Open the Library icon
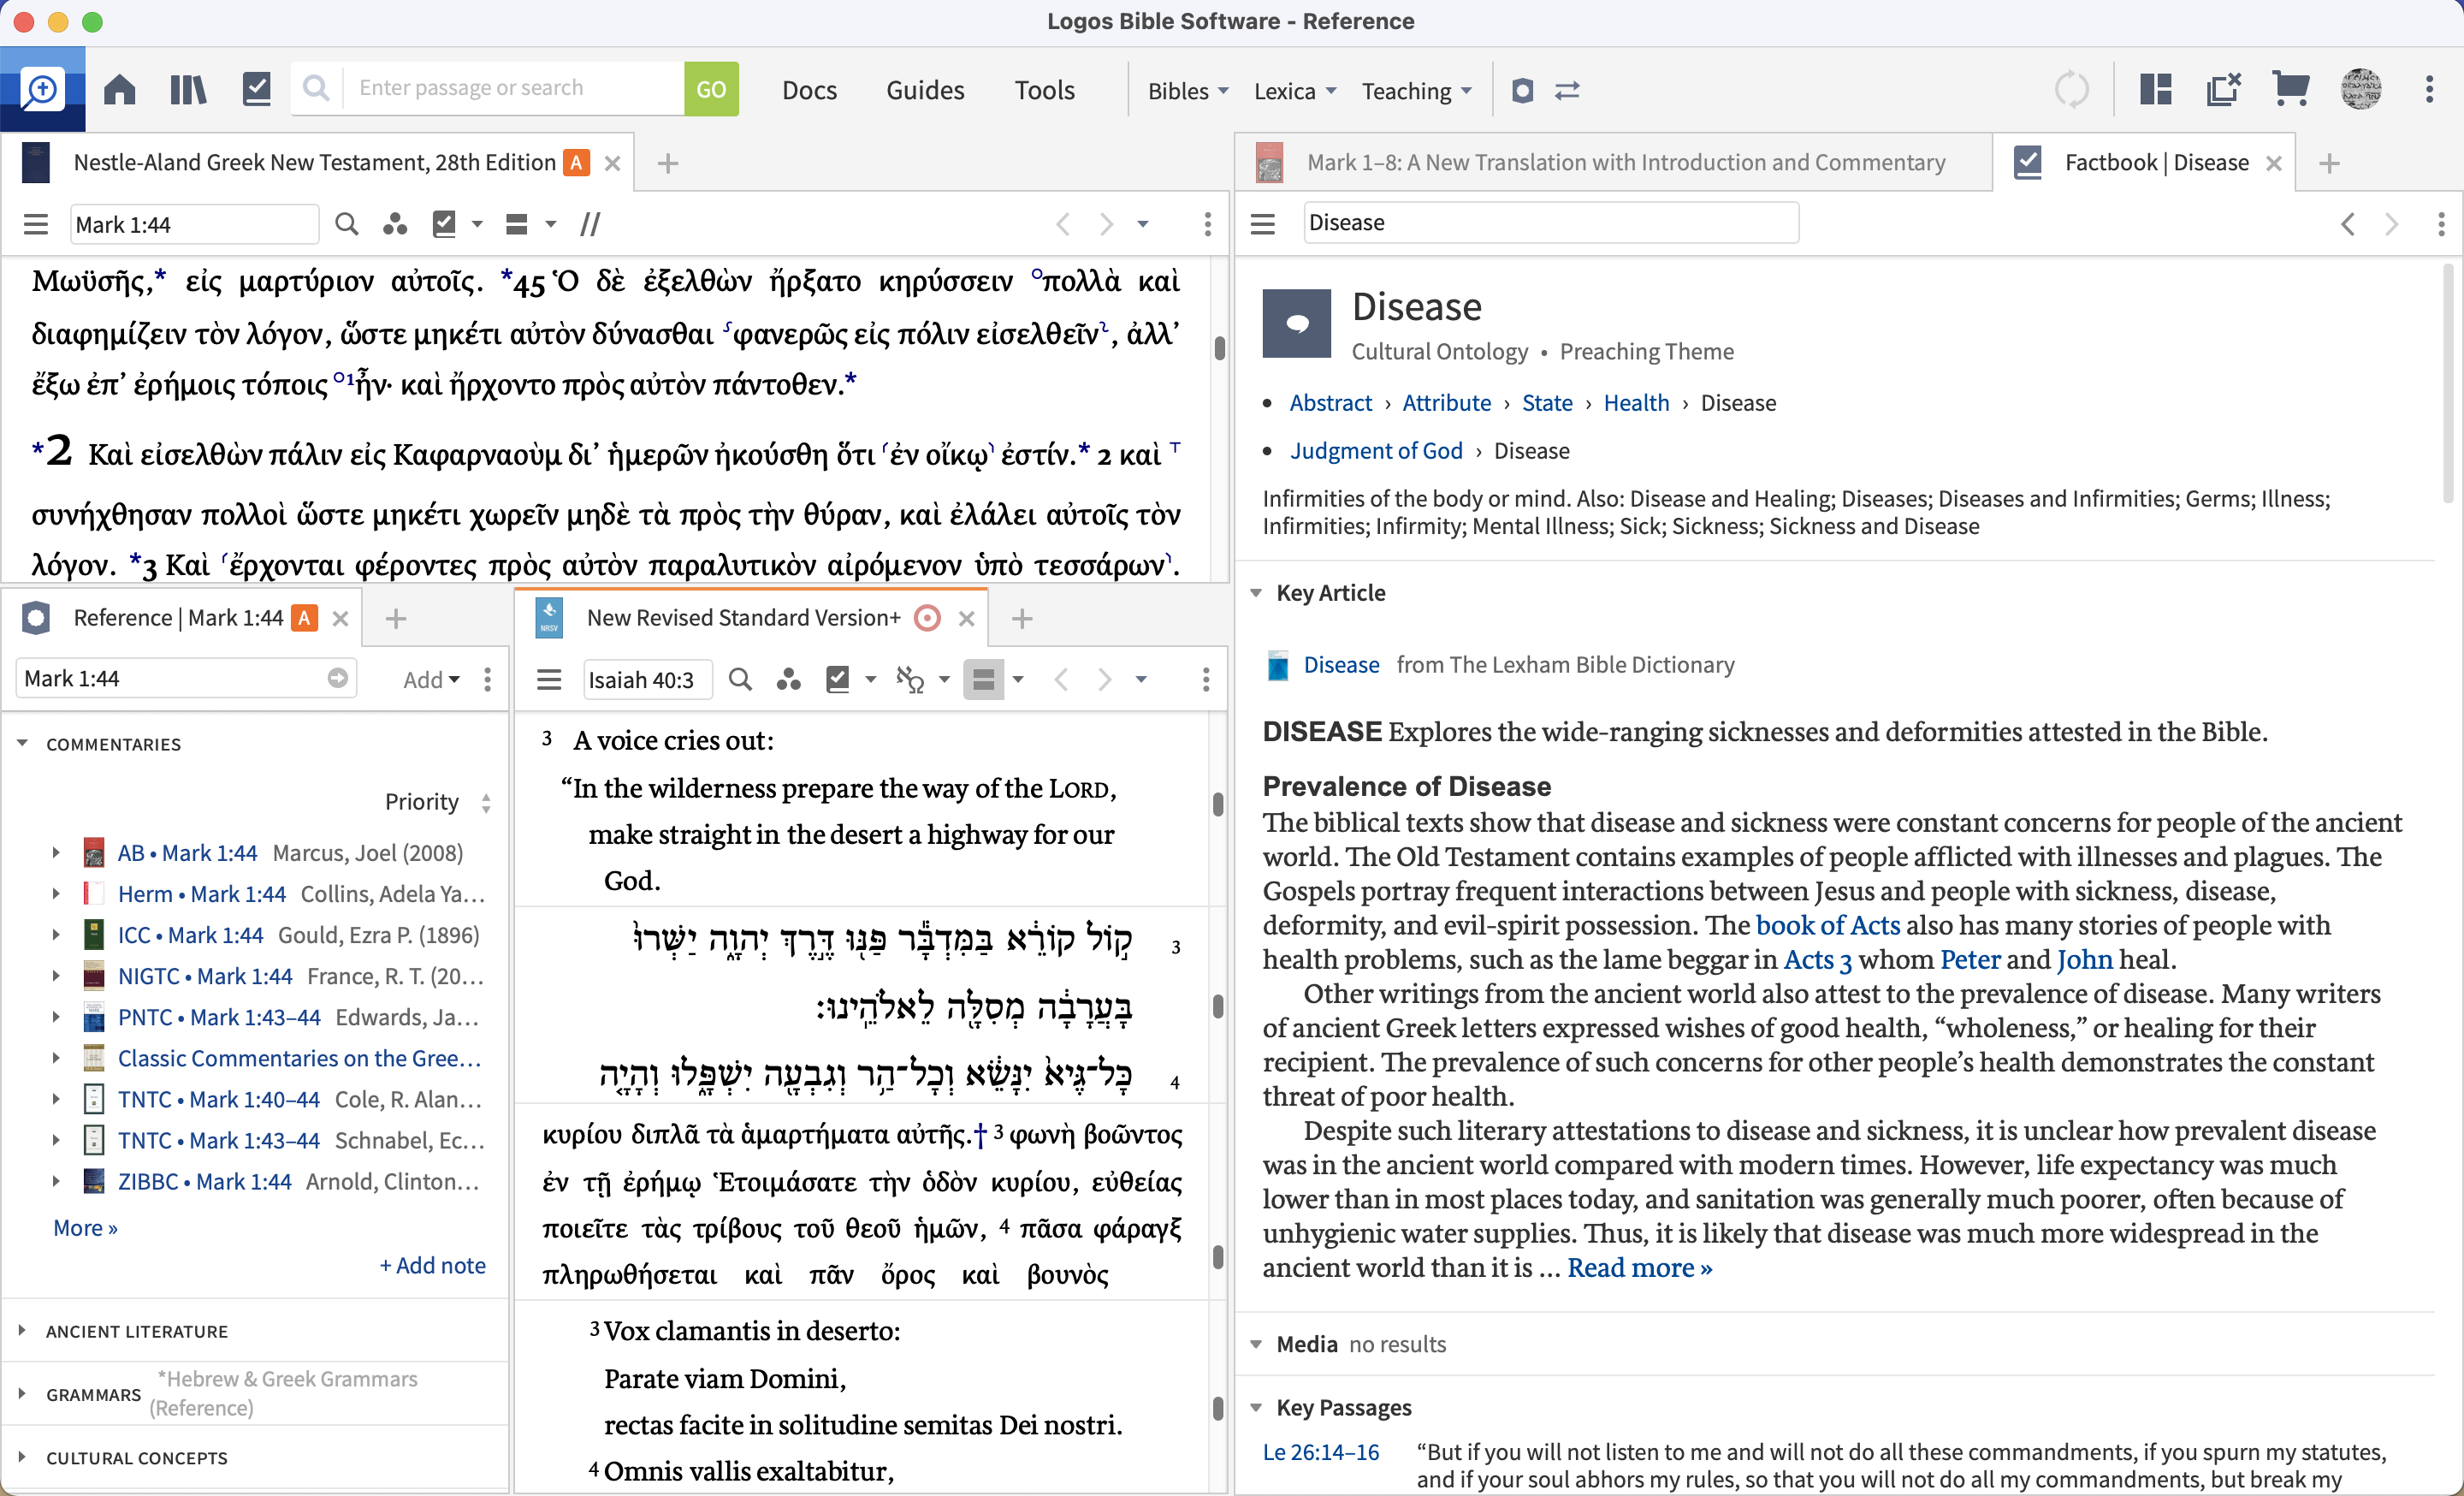The width and height of the screenshot is (2464, 1496). pos(187,88)
